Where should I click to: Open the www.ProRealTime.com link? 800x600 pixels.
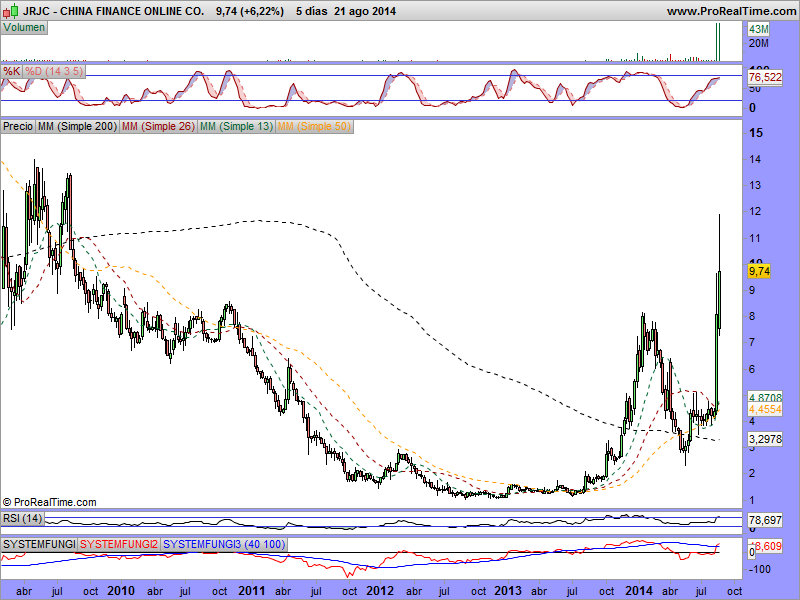729,11
